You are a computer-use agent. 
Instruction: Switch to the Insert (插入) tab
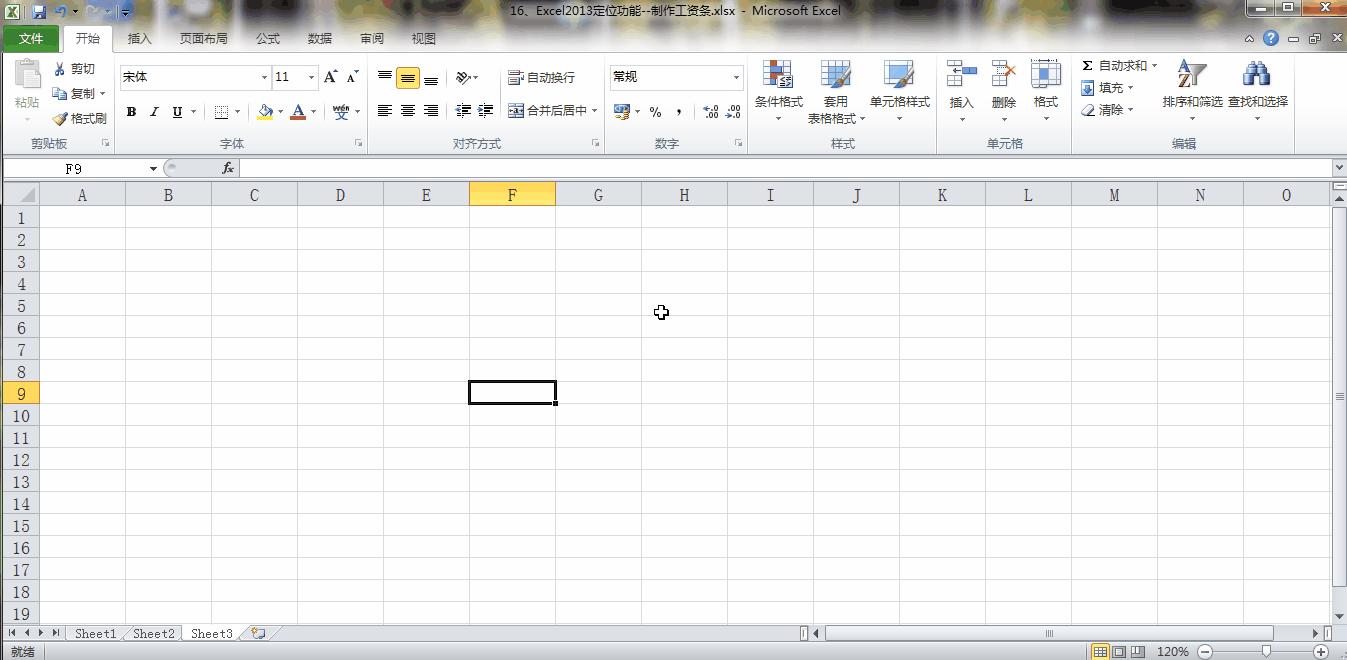pos(140,39)
